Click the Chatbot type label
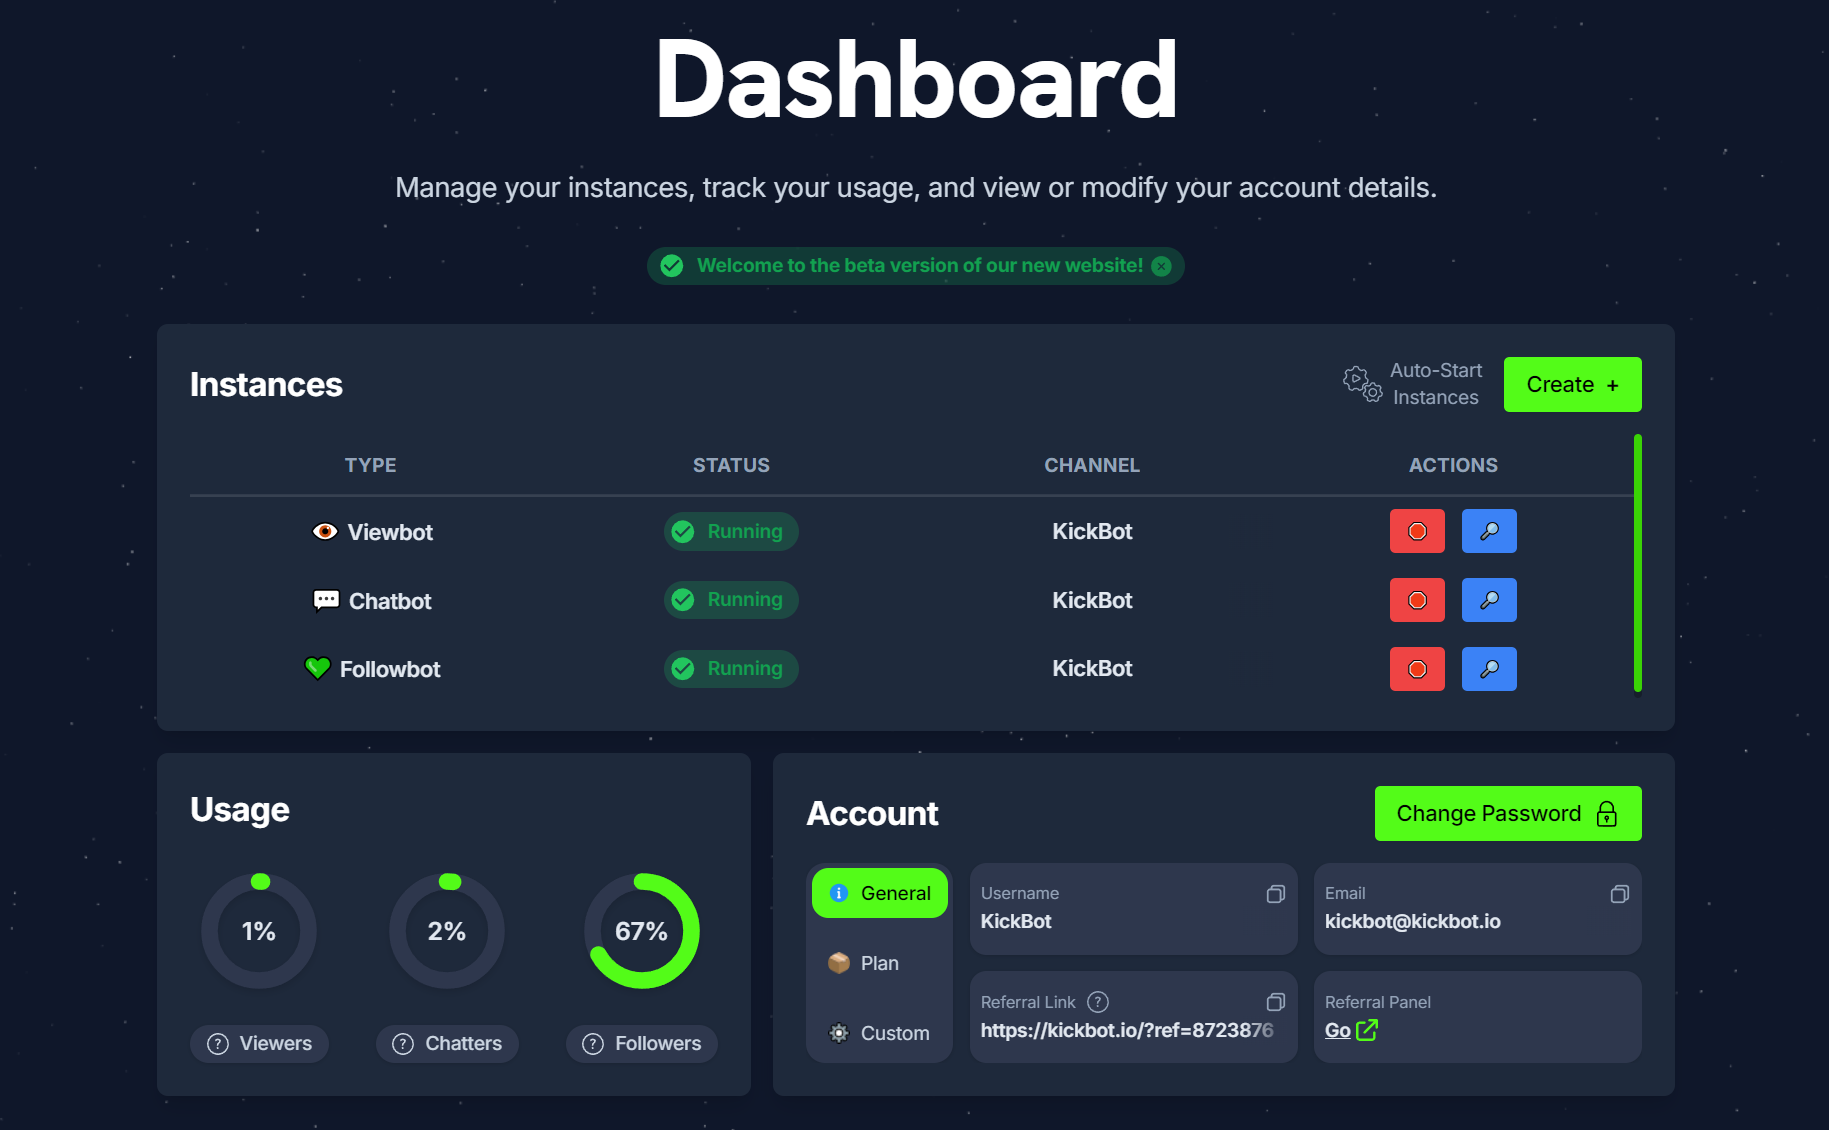 click(x=390, y=601)
